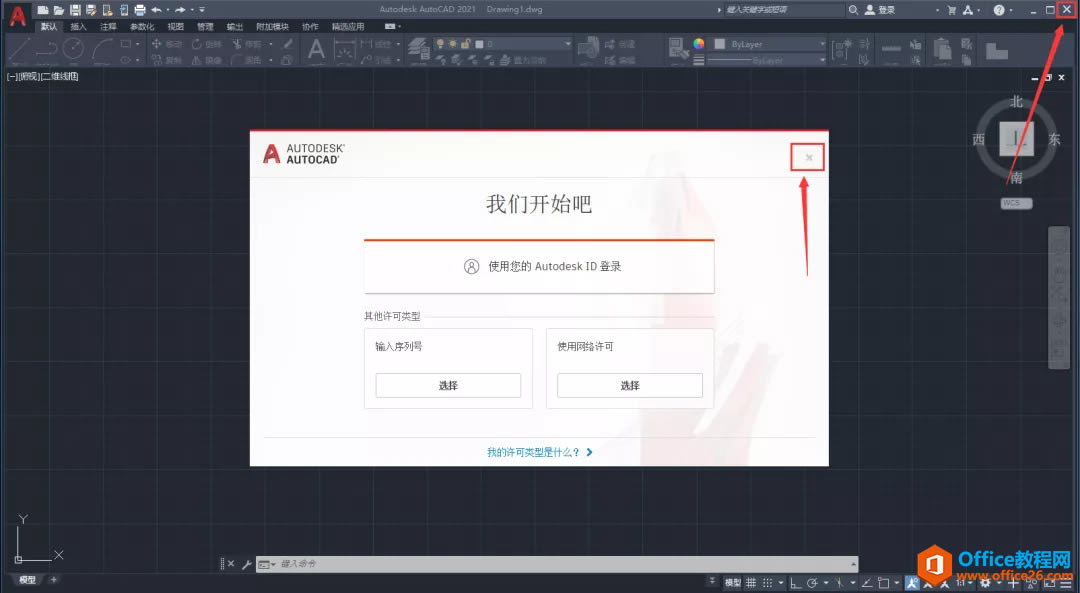Close the AutoCAD licensing dialog
The image size is (1080, 593).
[x=809, y=158]
